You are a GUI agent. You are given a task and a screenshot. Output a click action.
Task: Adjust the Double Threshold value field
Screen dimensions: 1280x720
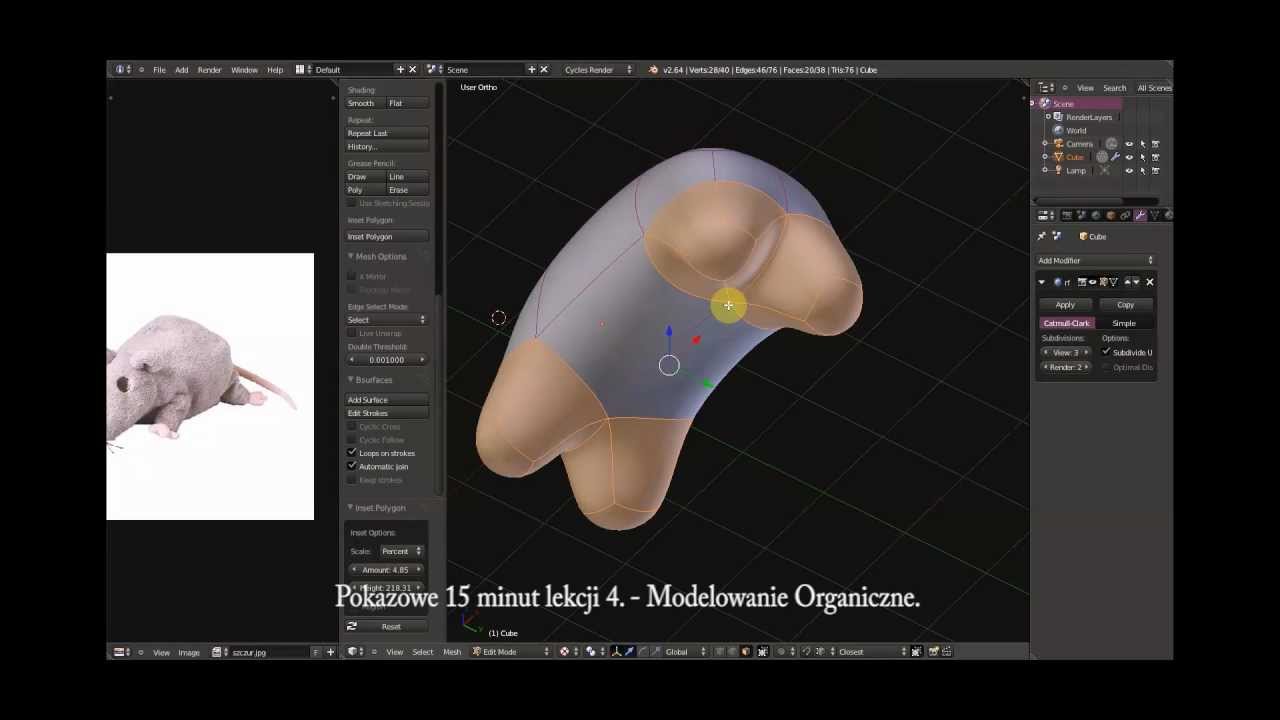387,360
